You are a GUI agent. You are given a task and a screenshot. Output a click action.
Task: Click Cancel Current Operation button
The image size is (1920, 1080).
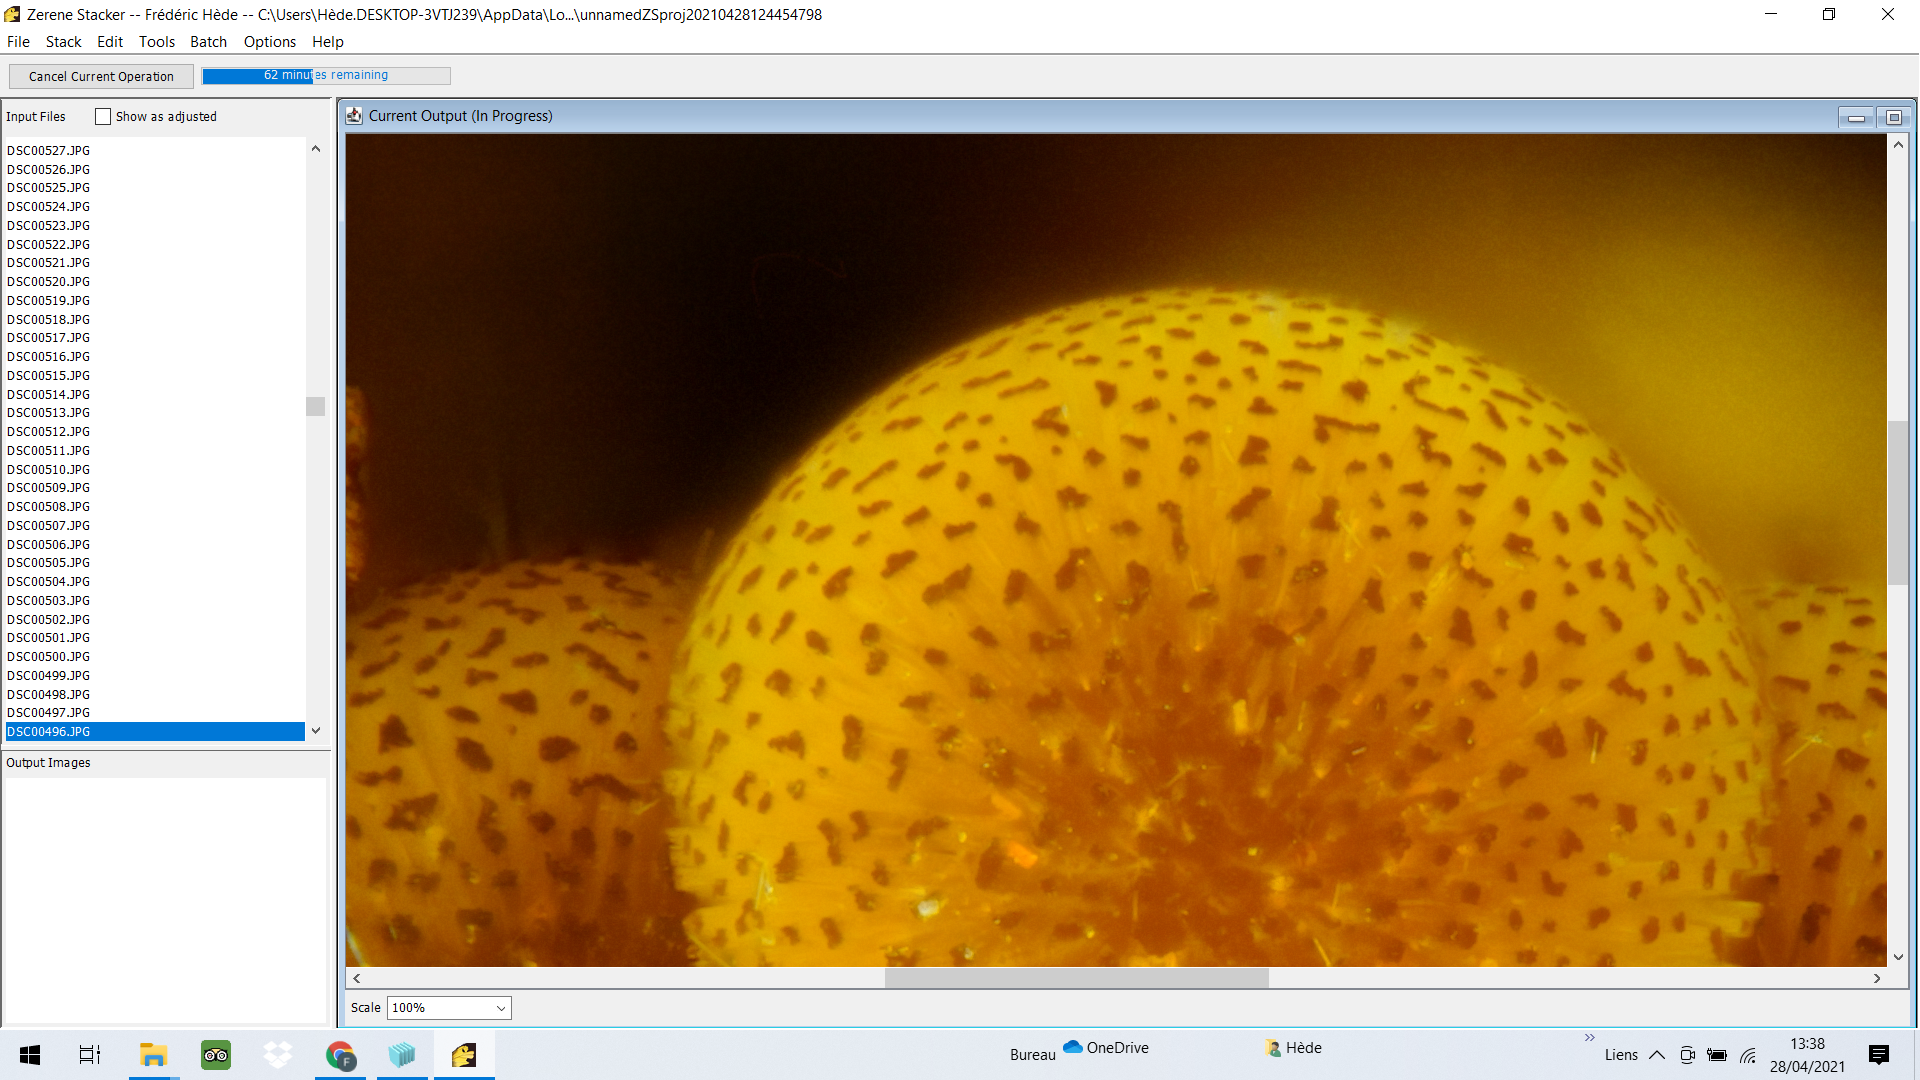point(101,76)
